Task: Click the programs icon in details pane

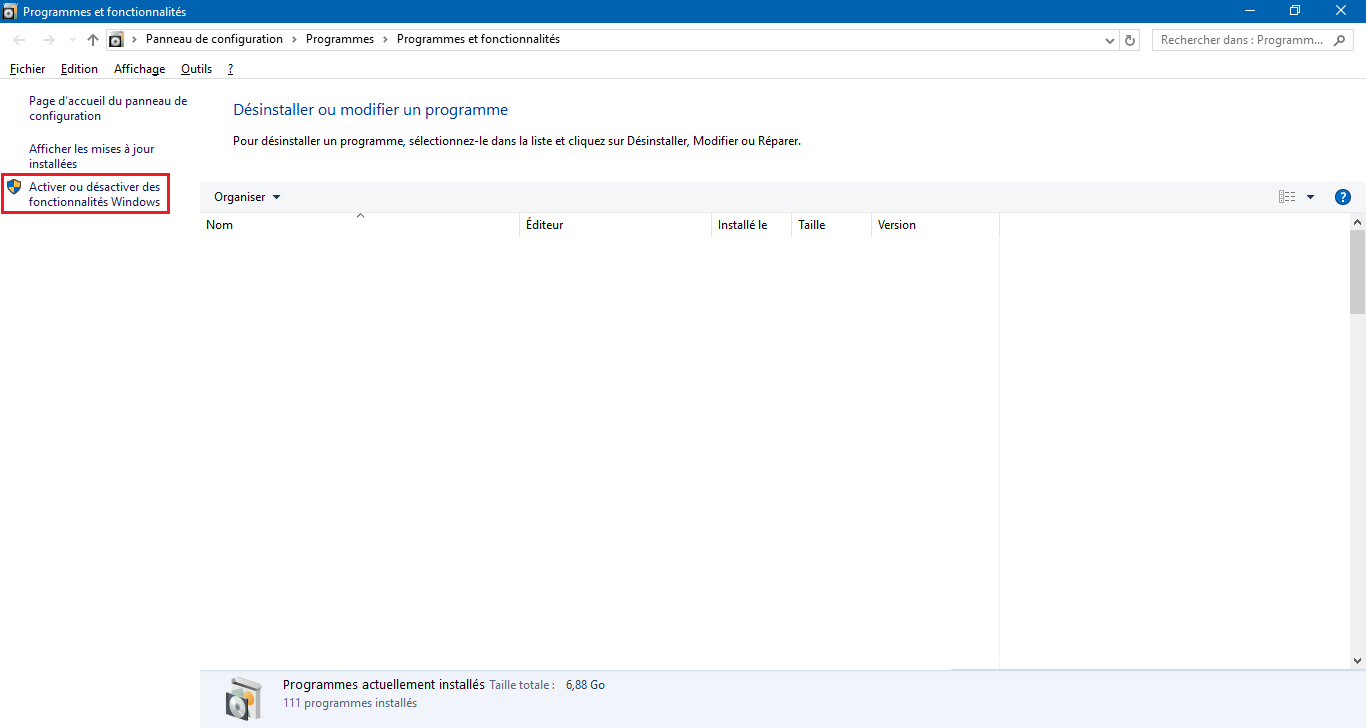Action: coord(243,698)
